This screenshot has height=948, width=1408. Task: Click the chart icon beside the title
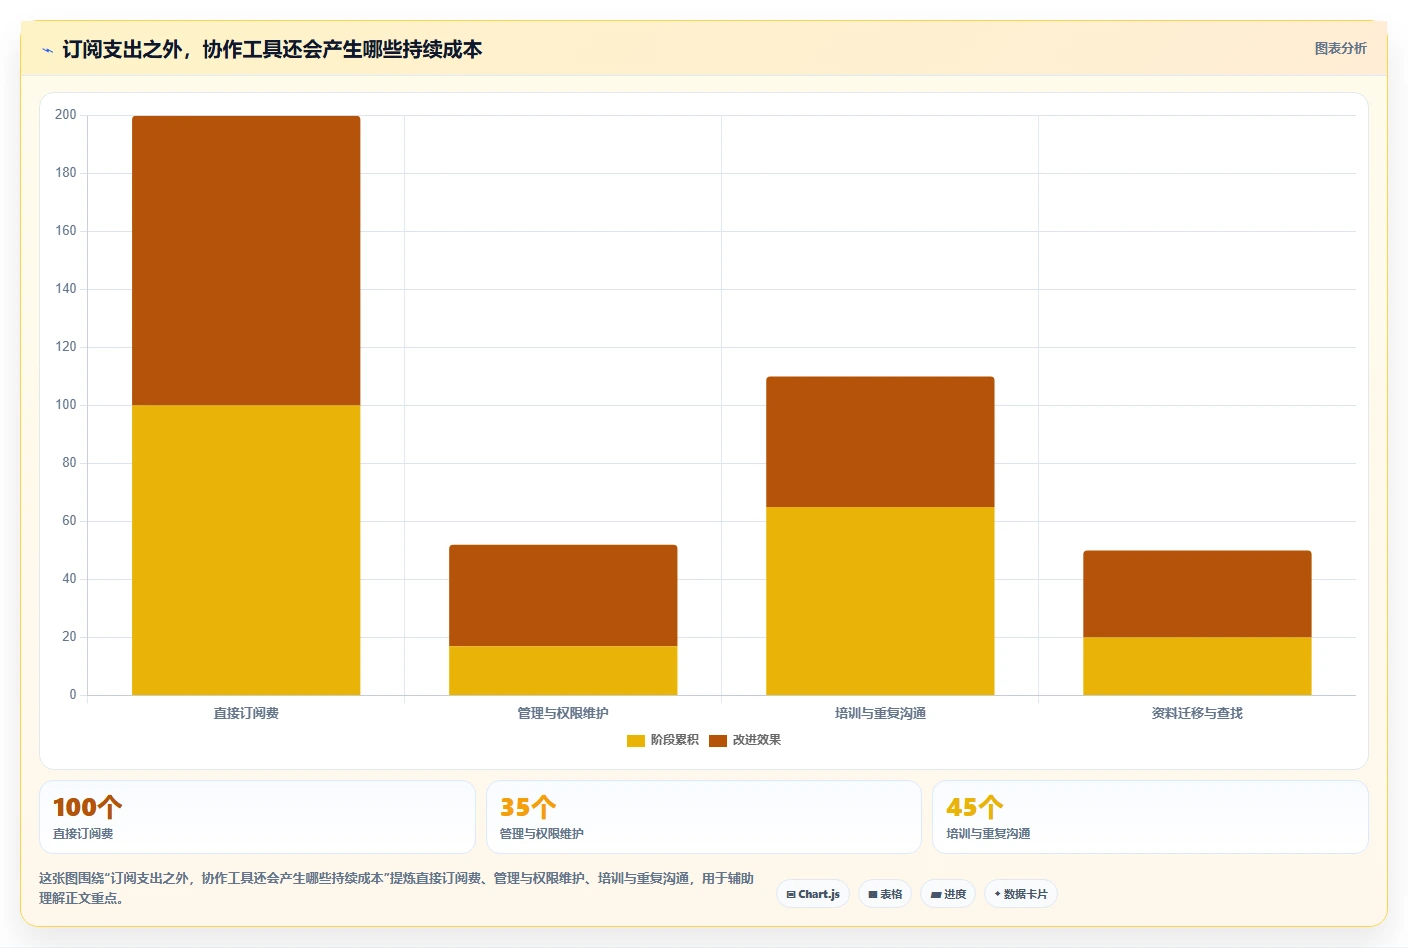47,50
